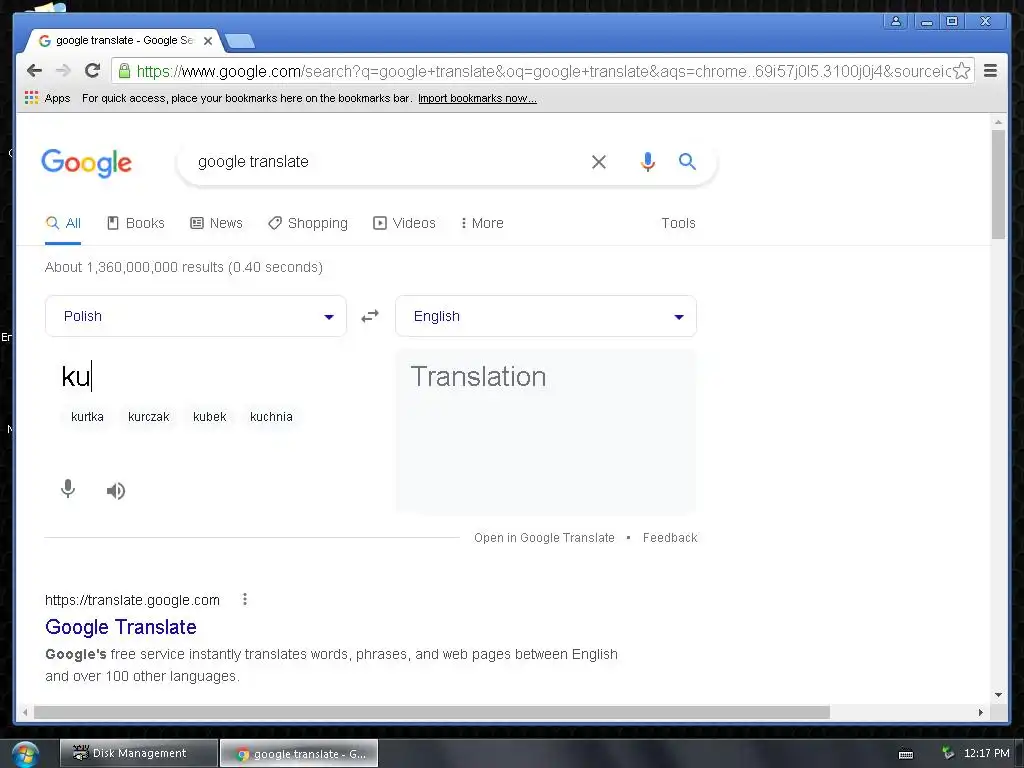The width and height of the screenshot is (1024, 768).
Task: Click the horizontal scrollbar thumb
Action: click(432, 712)
